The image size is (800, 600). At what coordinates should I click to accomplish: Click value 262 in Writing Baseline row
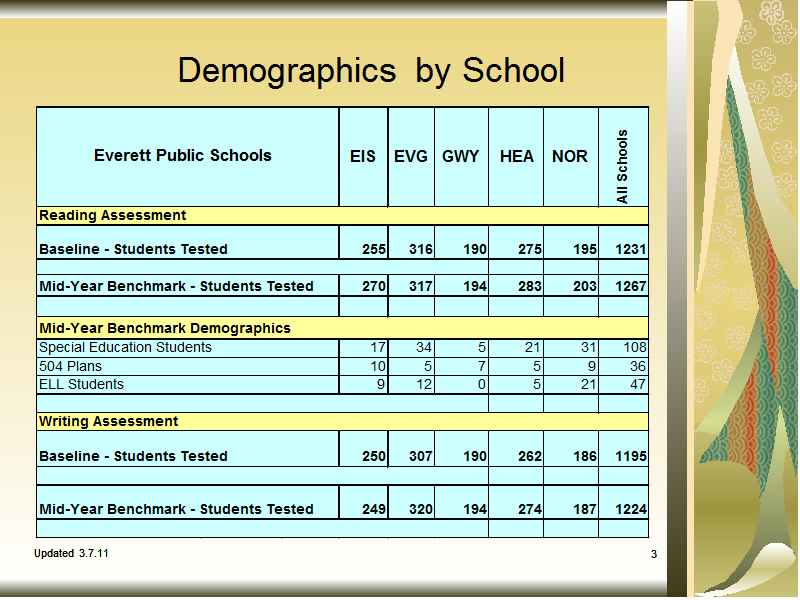[x=530, y=456]
